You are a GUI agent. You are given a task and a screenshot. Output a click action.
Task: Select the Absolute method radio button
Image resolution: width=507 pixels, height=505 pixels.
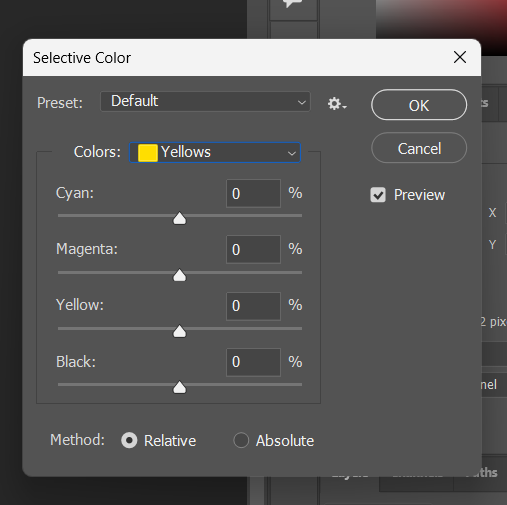[x=241, y=440]
